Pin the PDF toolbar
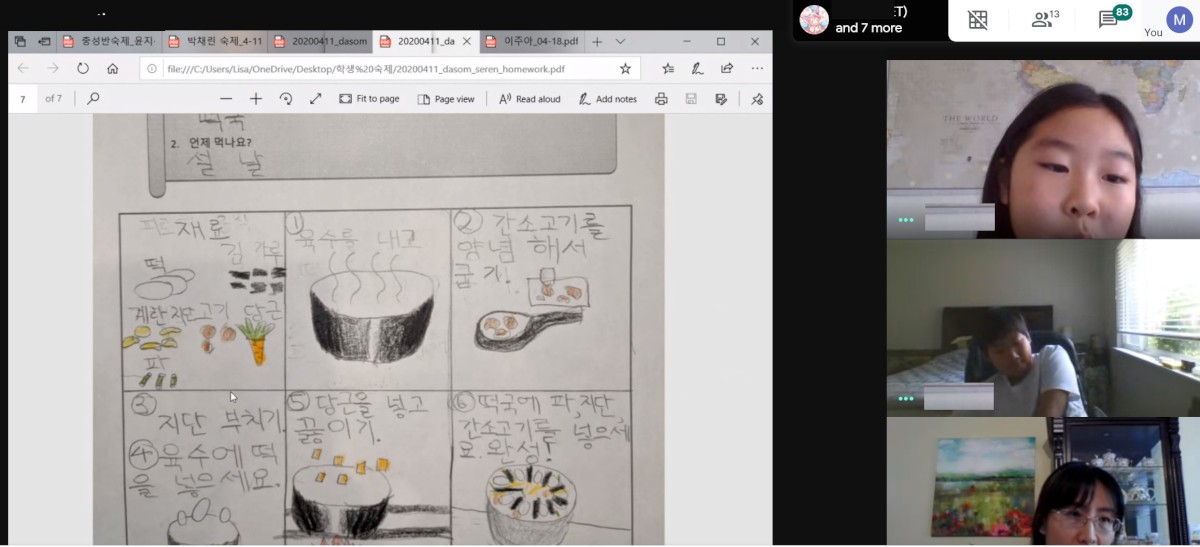1200x547 pixels. [757, 99]
